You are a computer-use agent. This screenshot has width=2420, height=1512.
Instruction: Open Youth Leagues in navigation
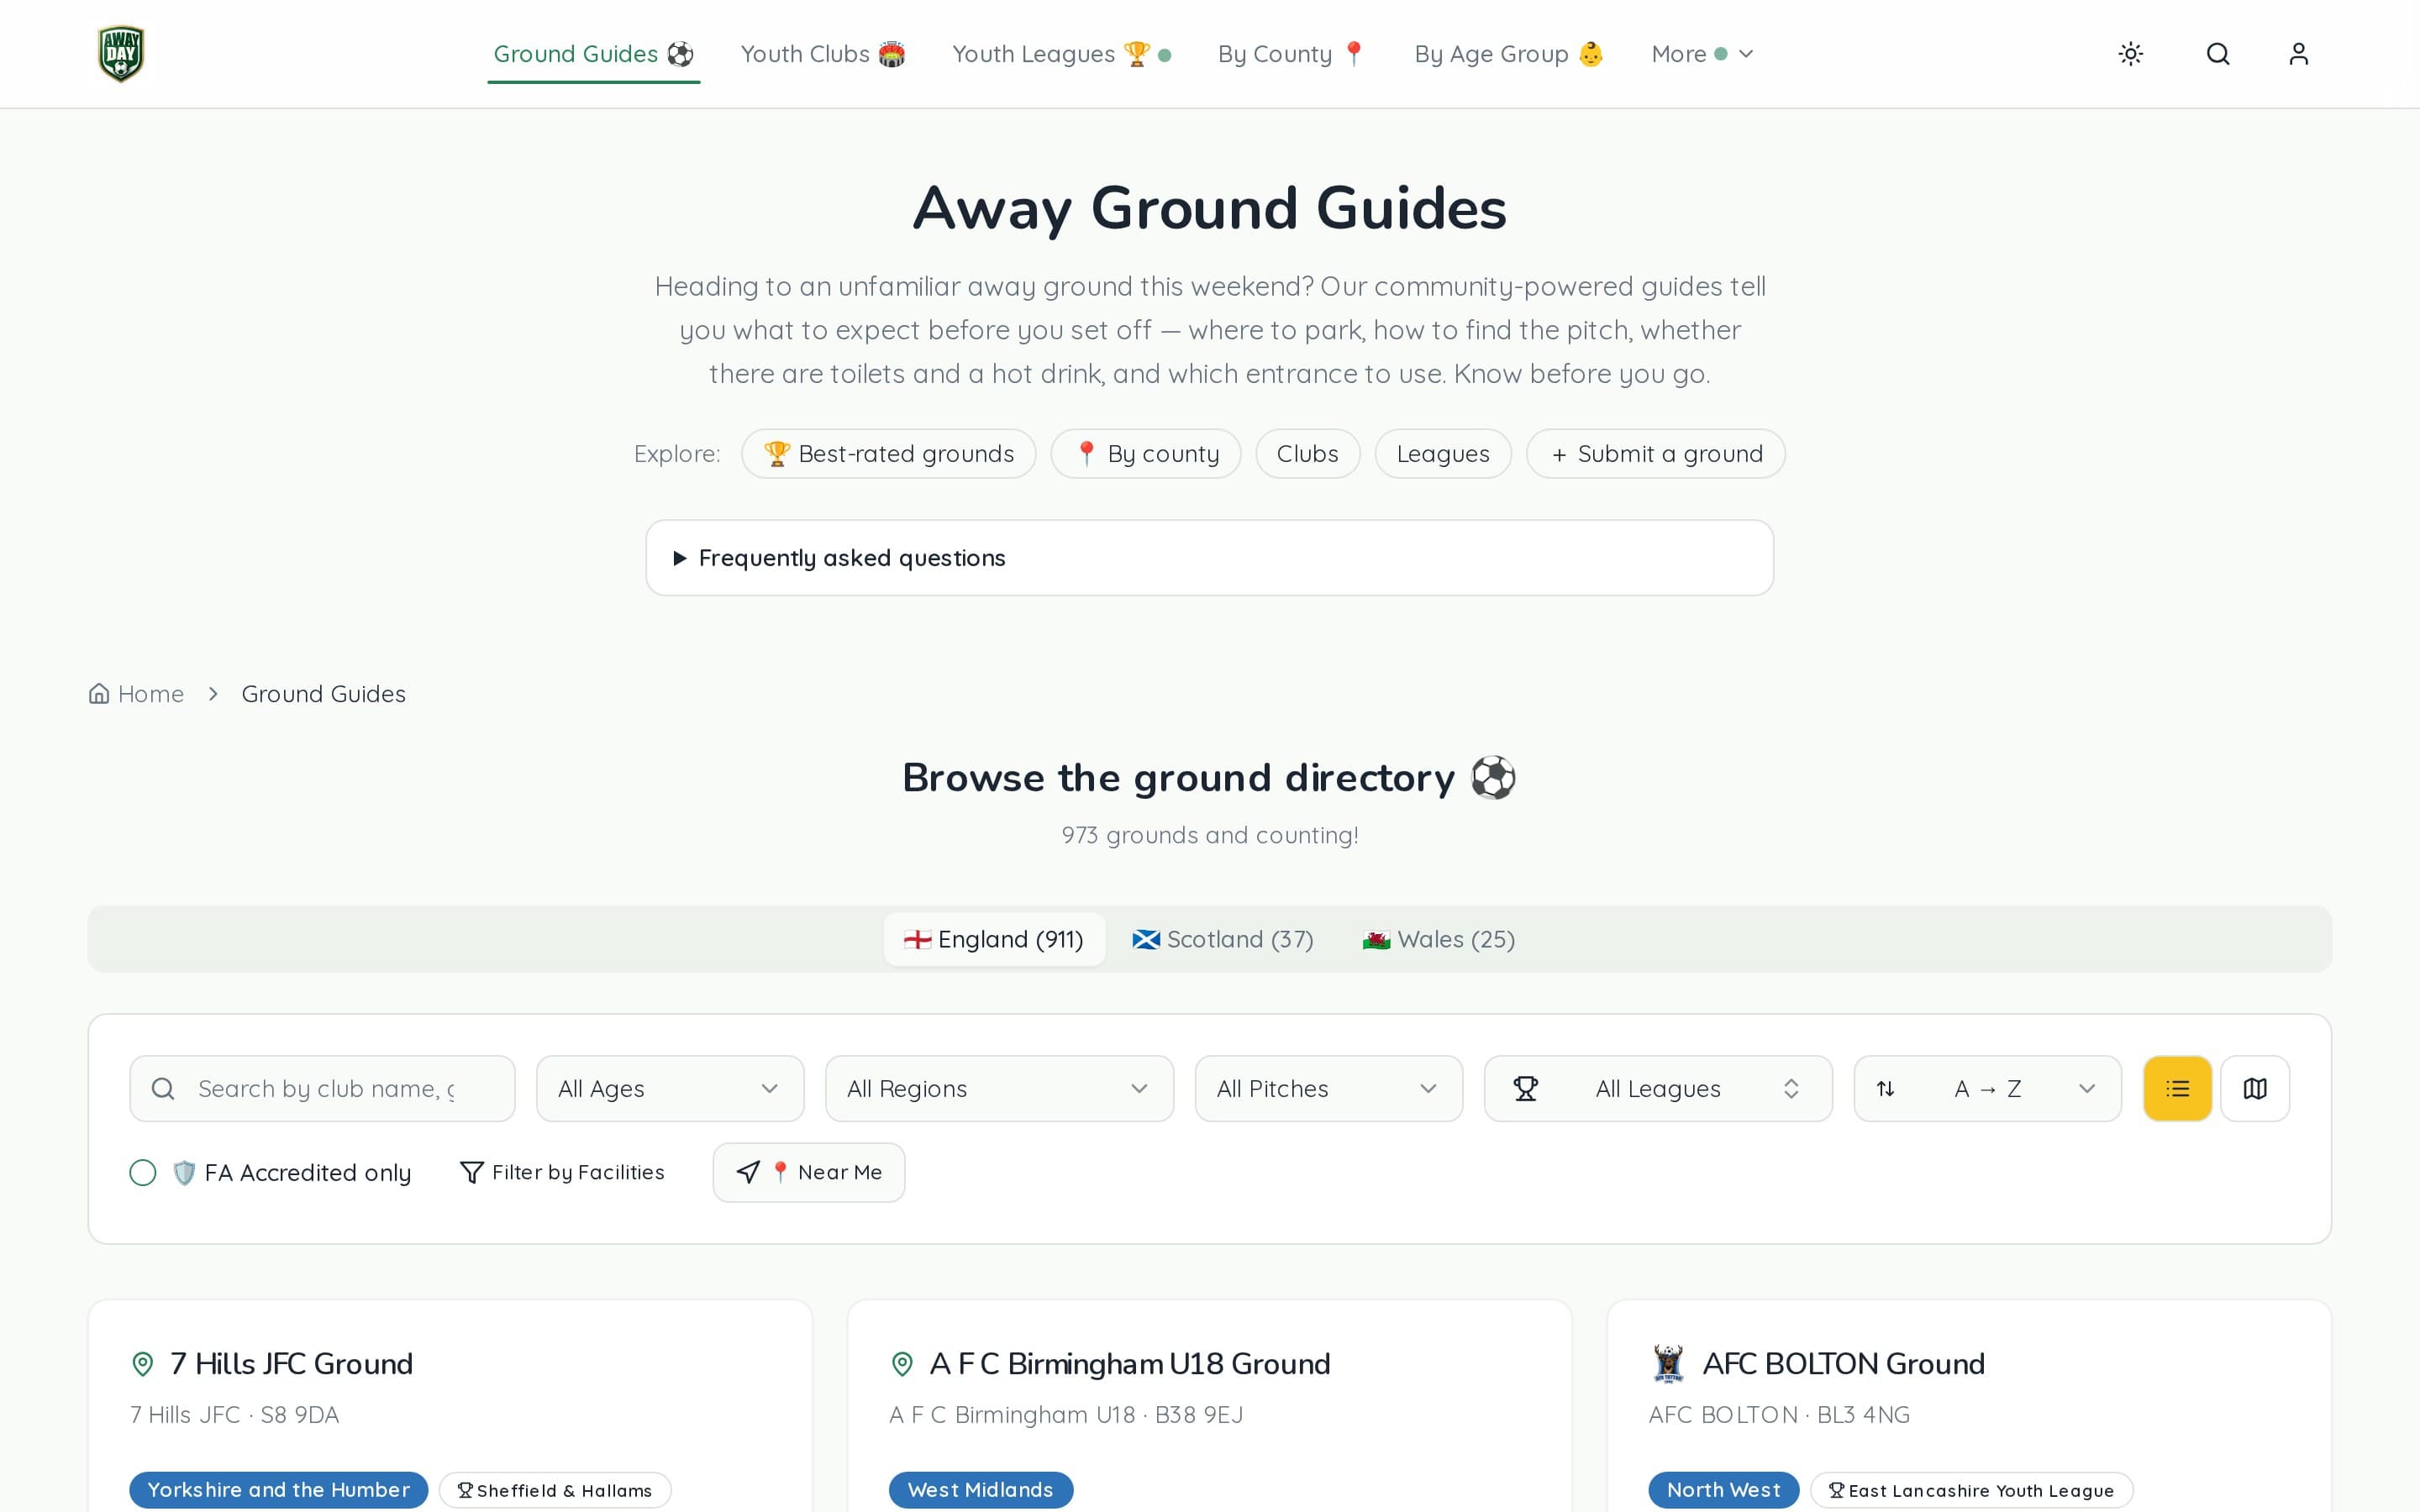click(1061, 54)
